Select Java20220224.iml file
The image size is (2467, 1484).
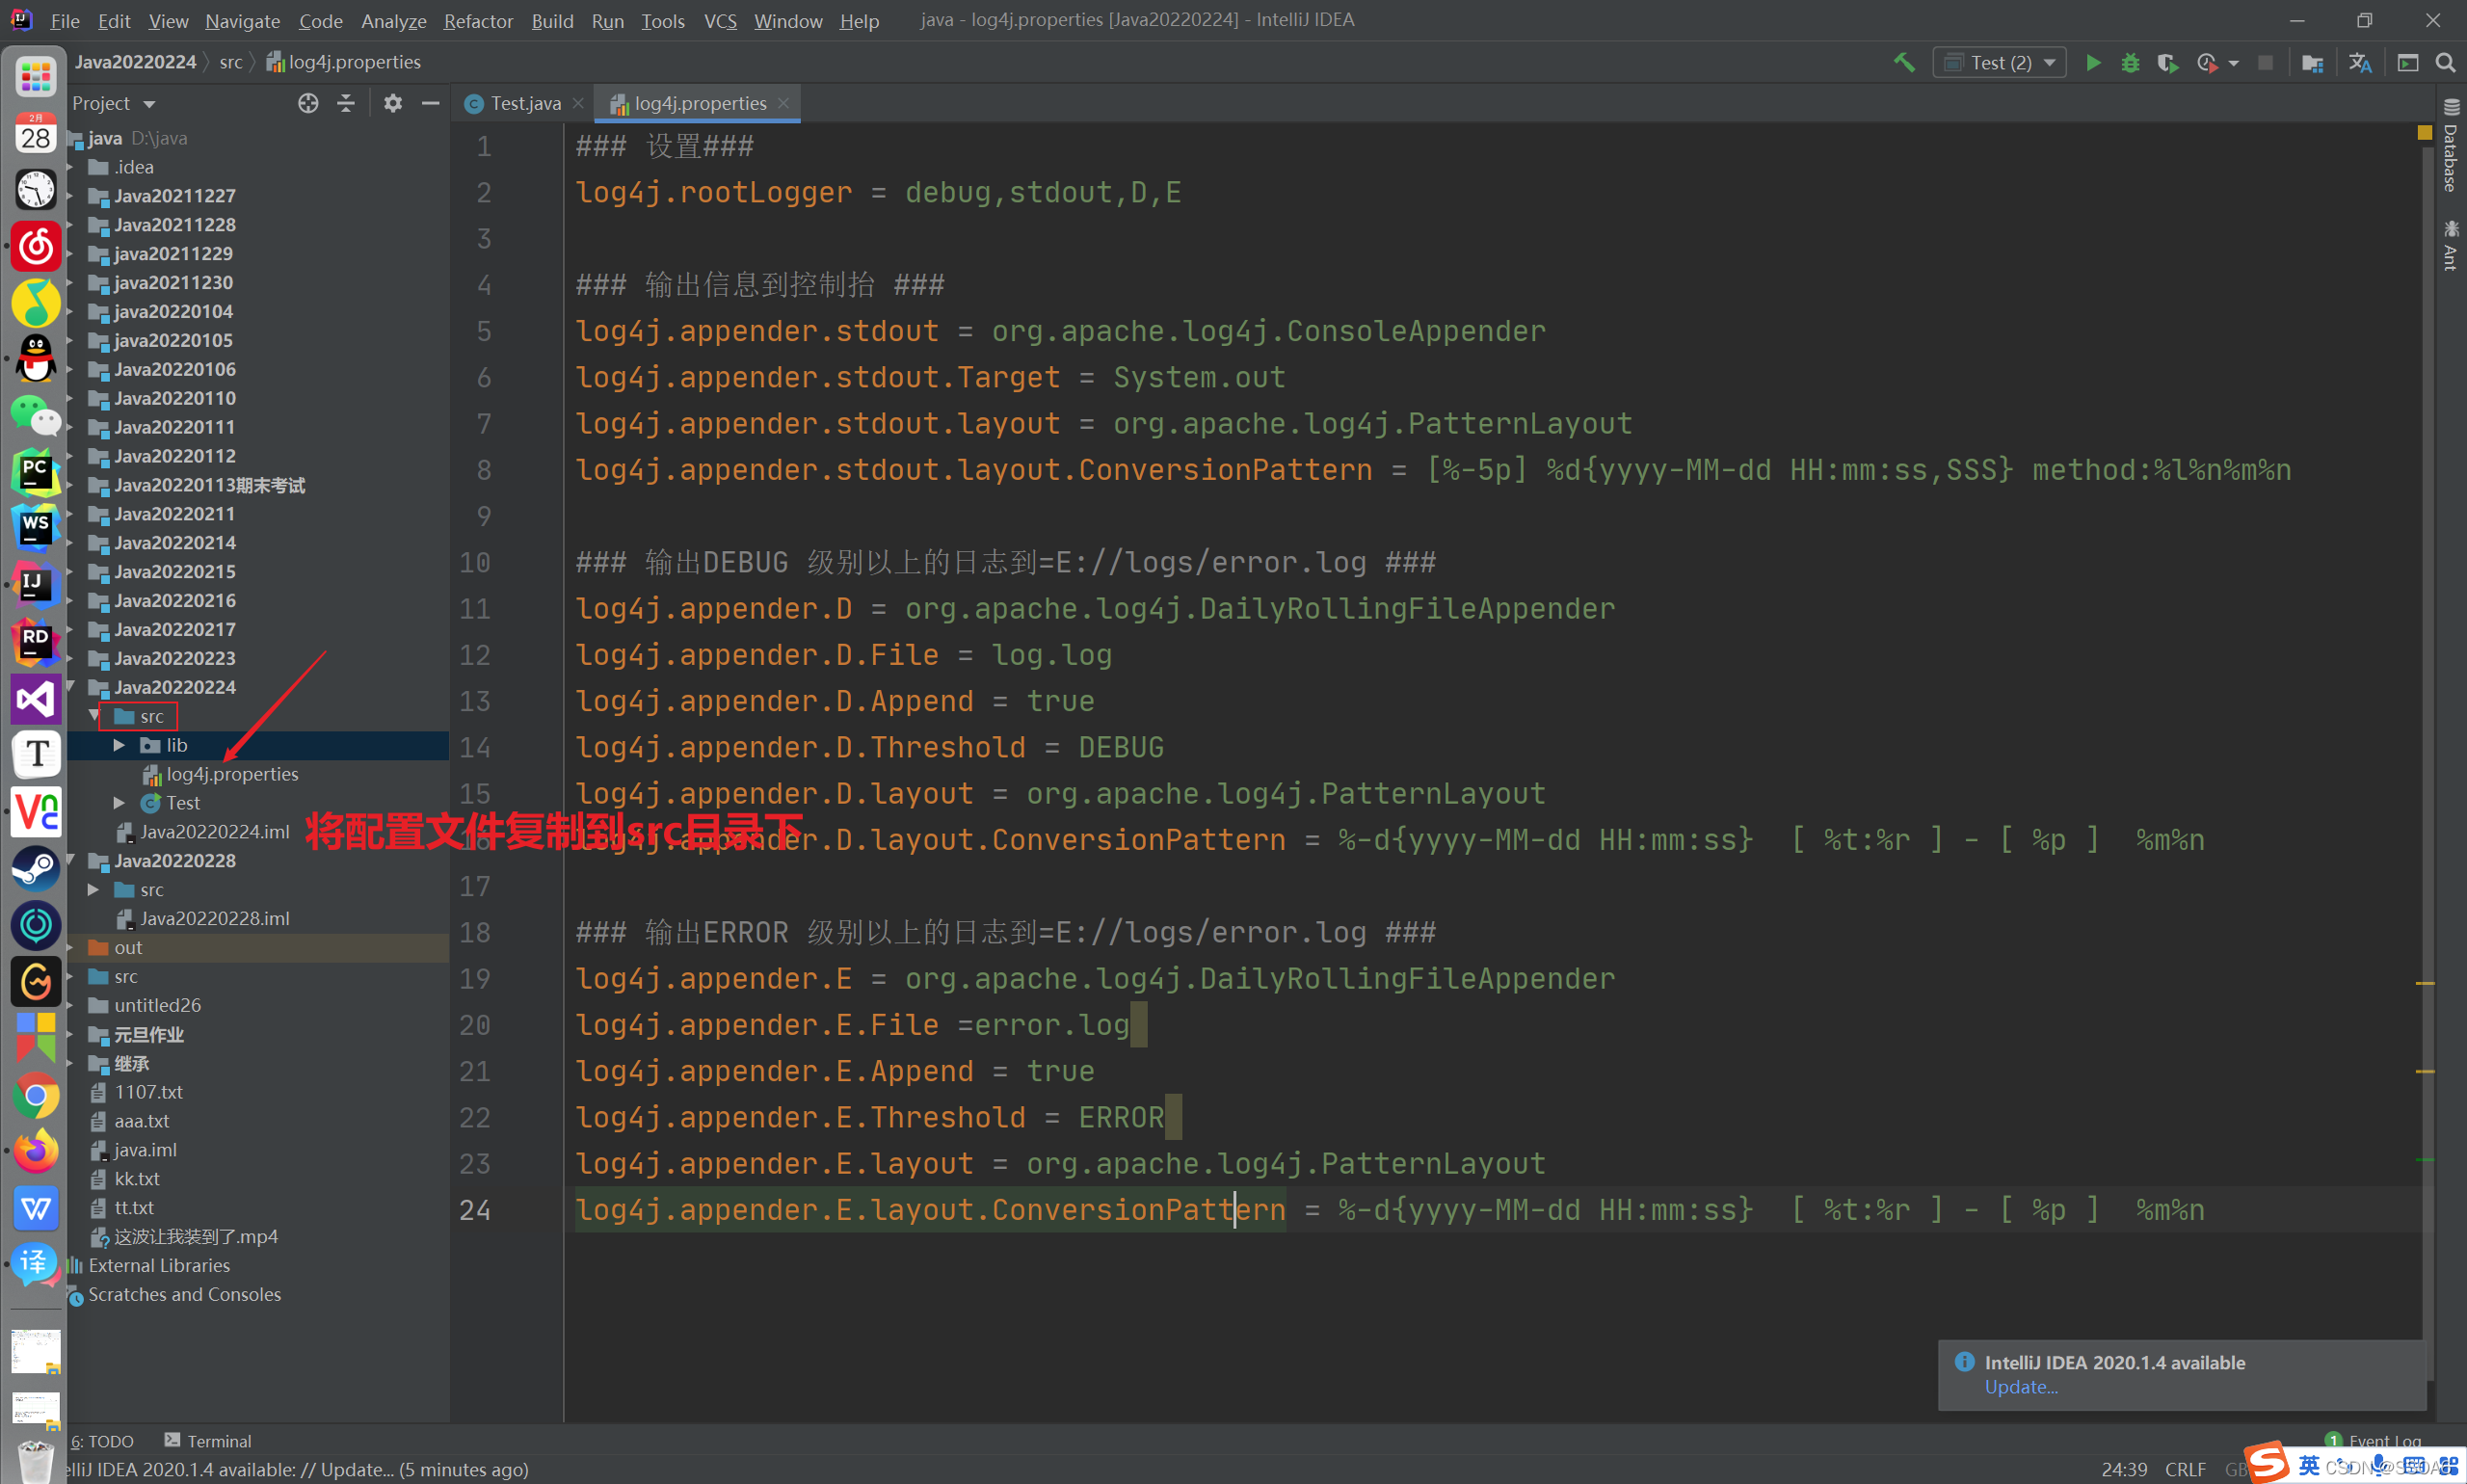[214, 832]
